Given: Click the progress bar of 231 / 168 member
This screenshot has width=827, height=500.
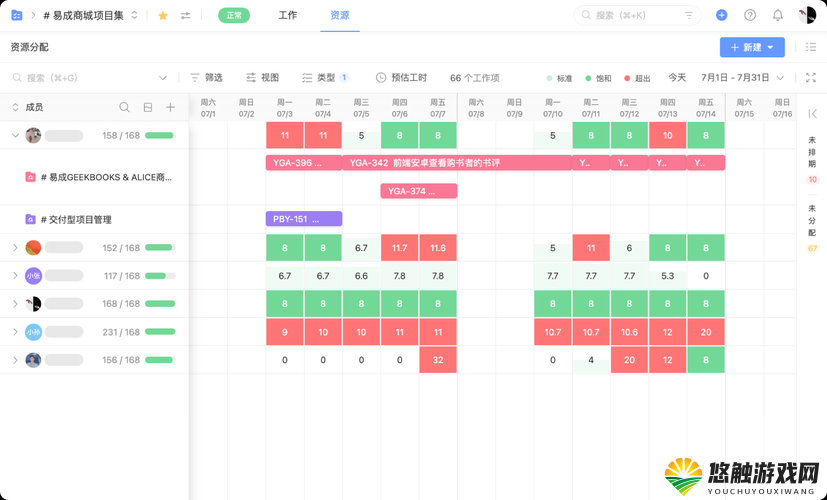Looking at the screenshot, I should (160, 332).
